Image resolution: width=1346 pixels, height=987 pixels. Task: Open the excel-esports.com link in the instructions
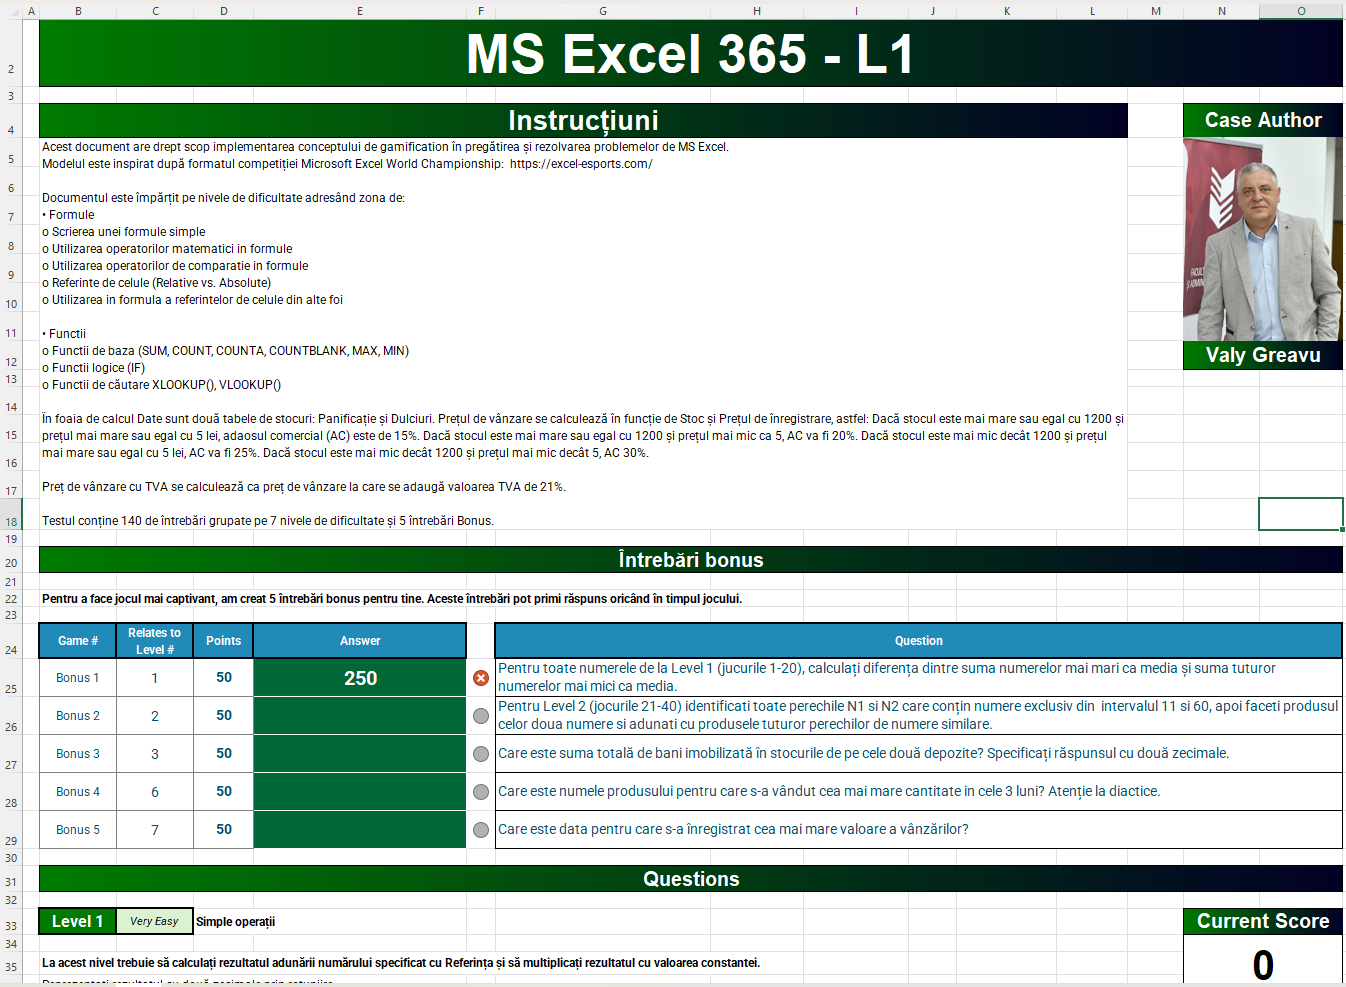581,164
